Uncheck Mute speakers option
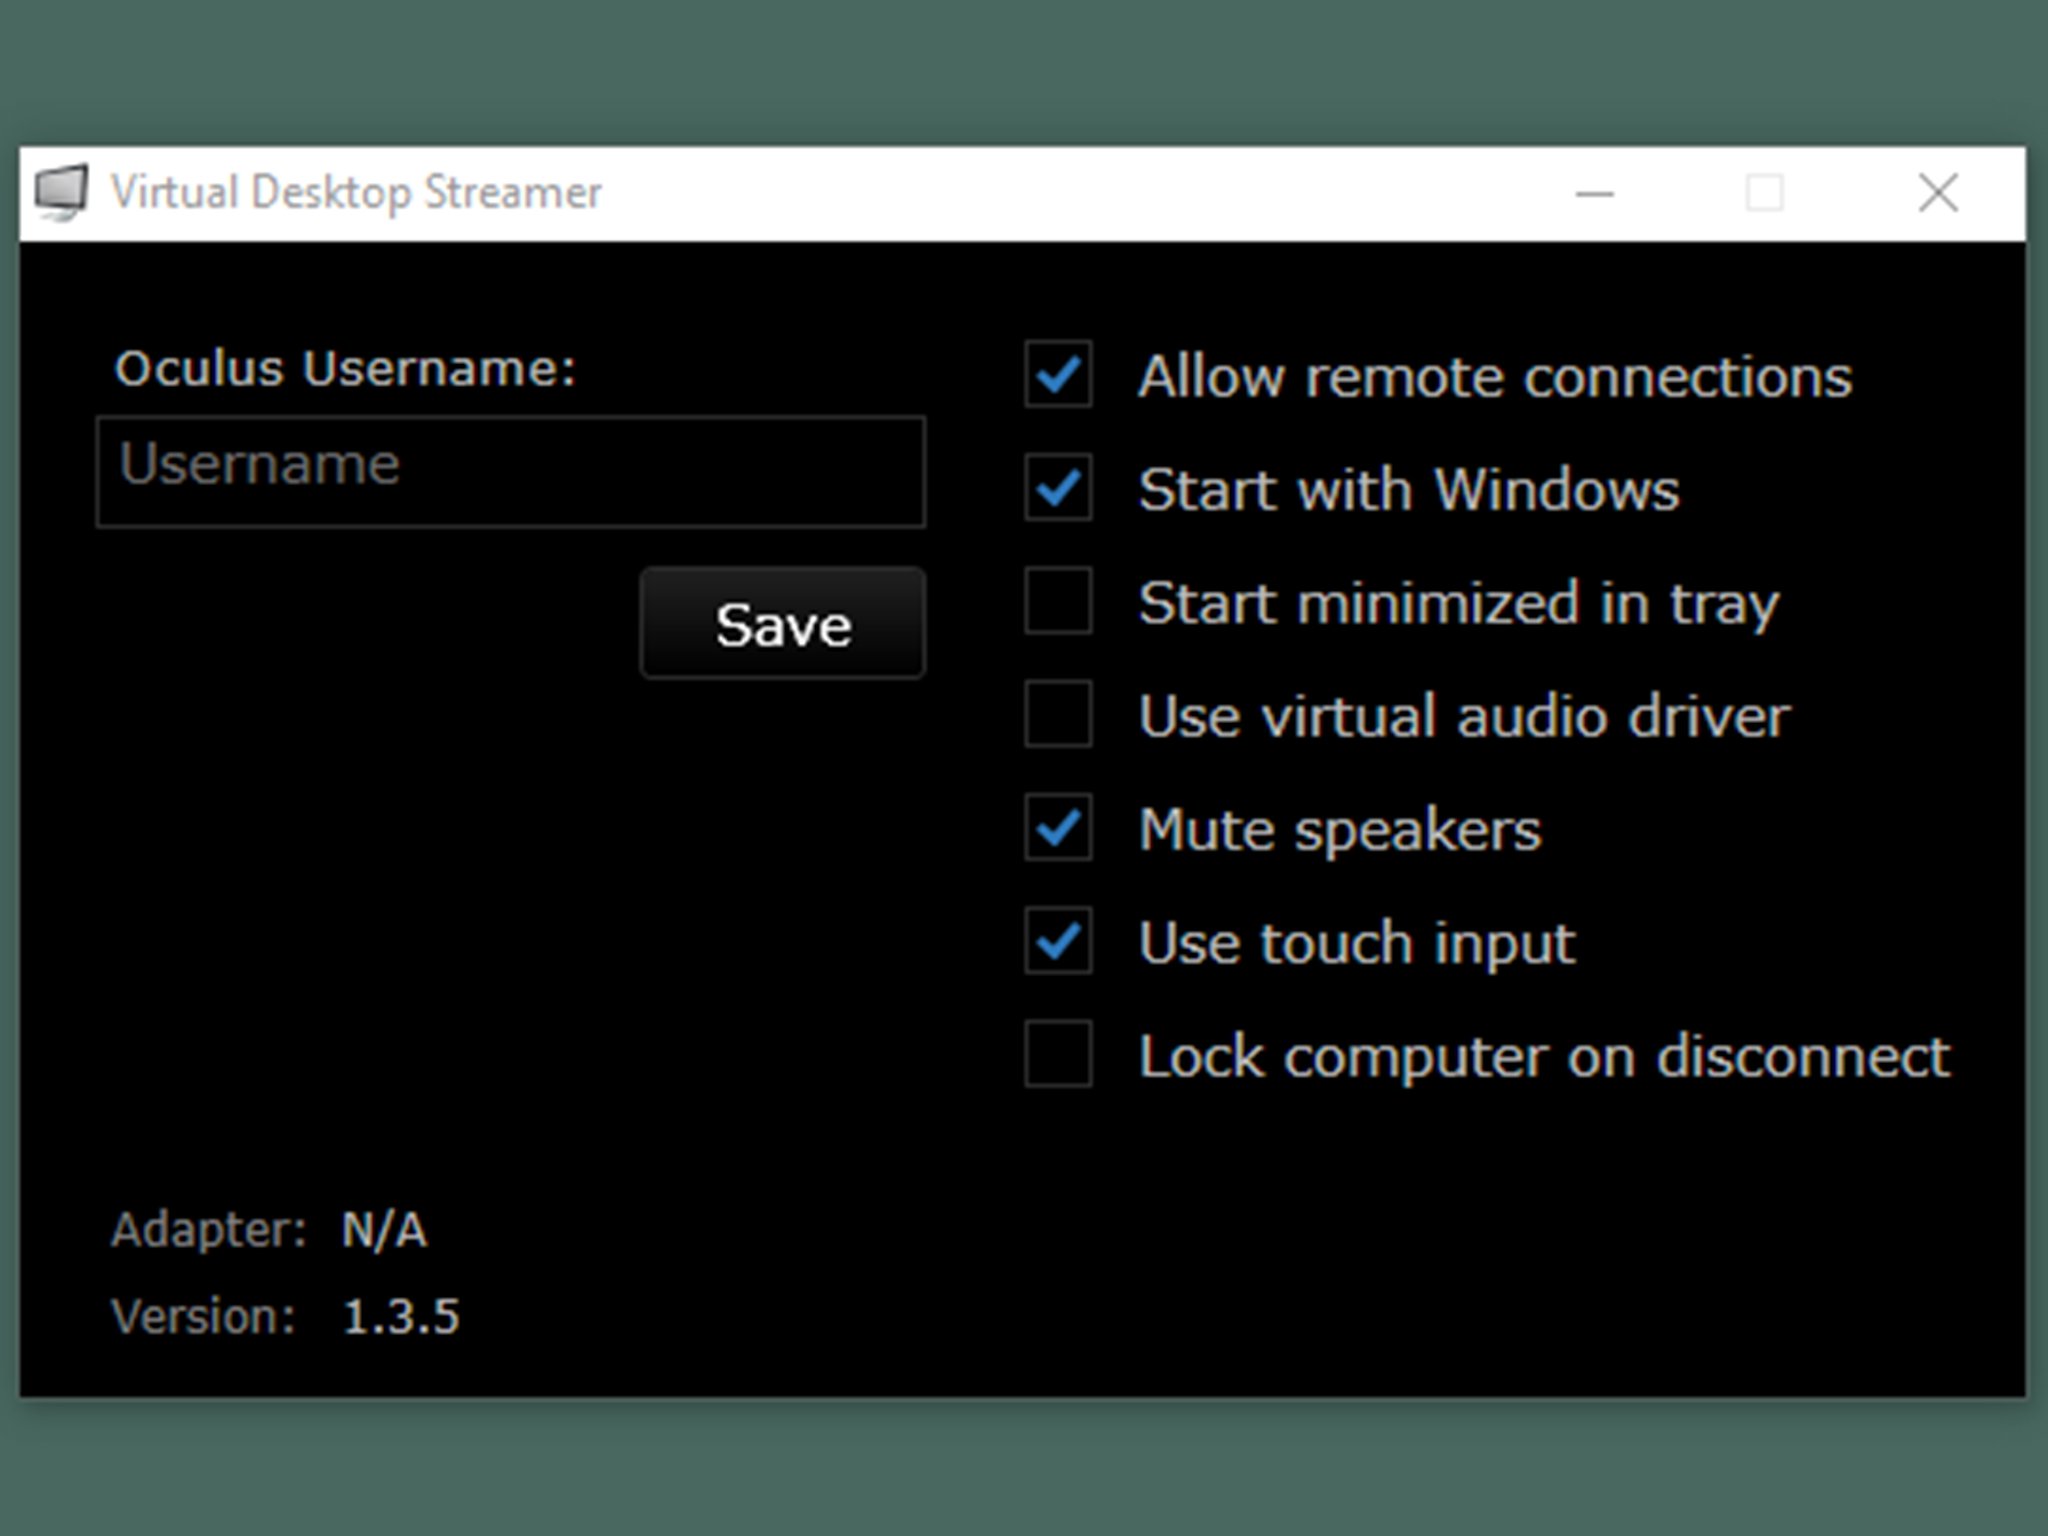This screenshot has width=2048, height=1536. (x=1058, y=827)
